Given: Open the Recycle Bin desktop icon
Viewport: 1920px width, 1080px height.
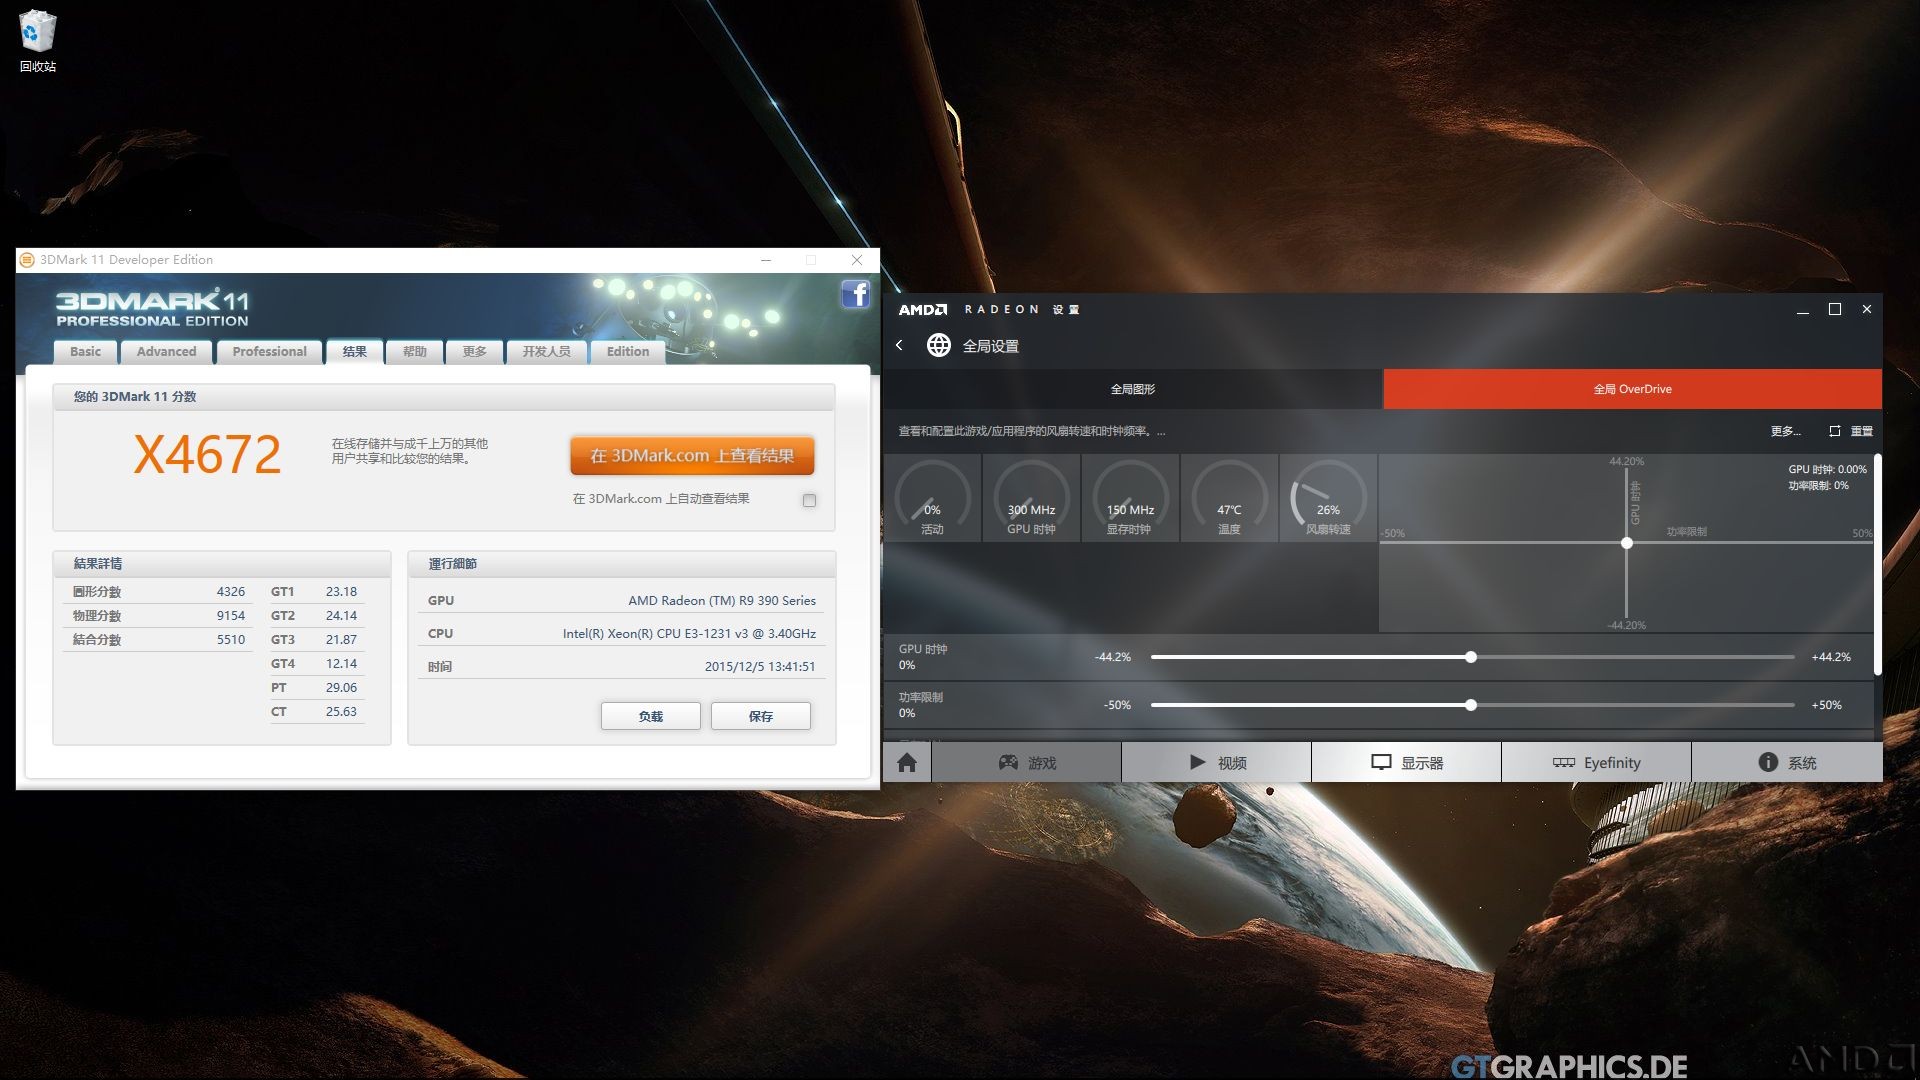Looking at the screenshot, I should (x=37, y=42).
